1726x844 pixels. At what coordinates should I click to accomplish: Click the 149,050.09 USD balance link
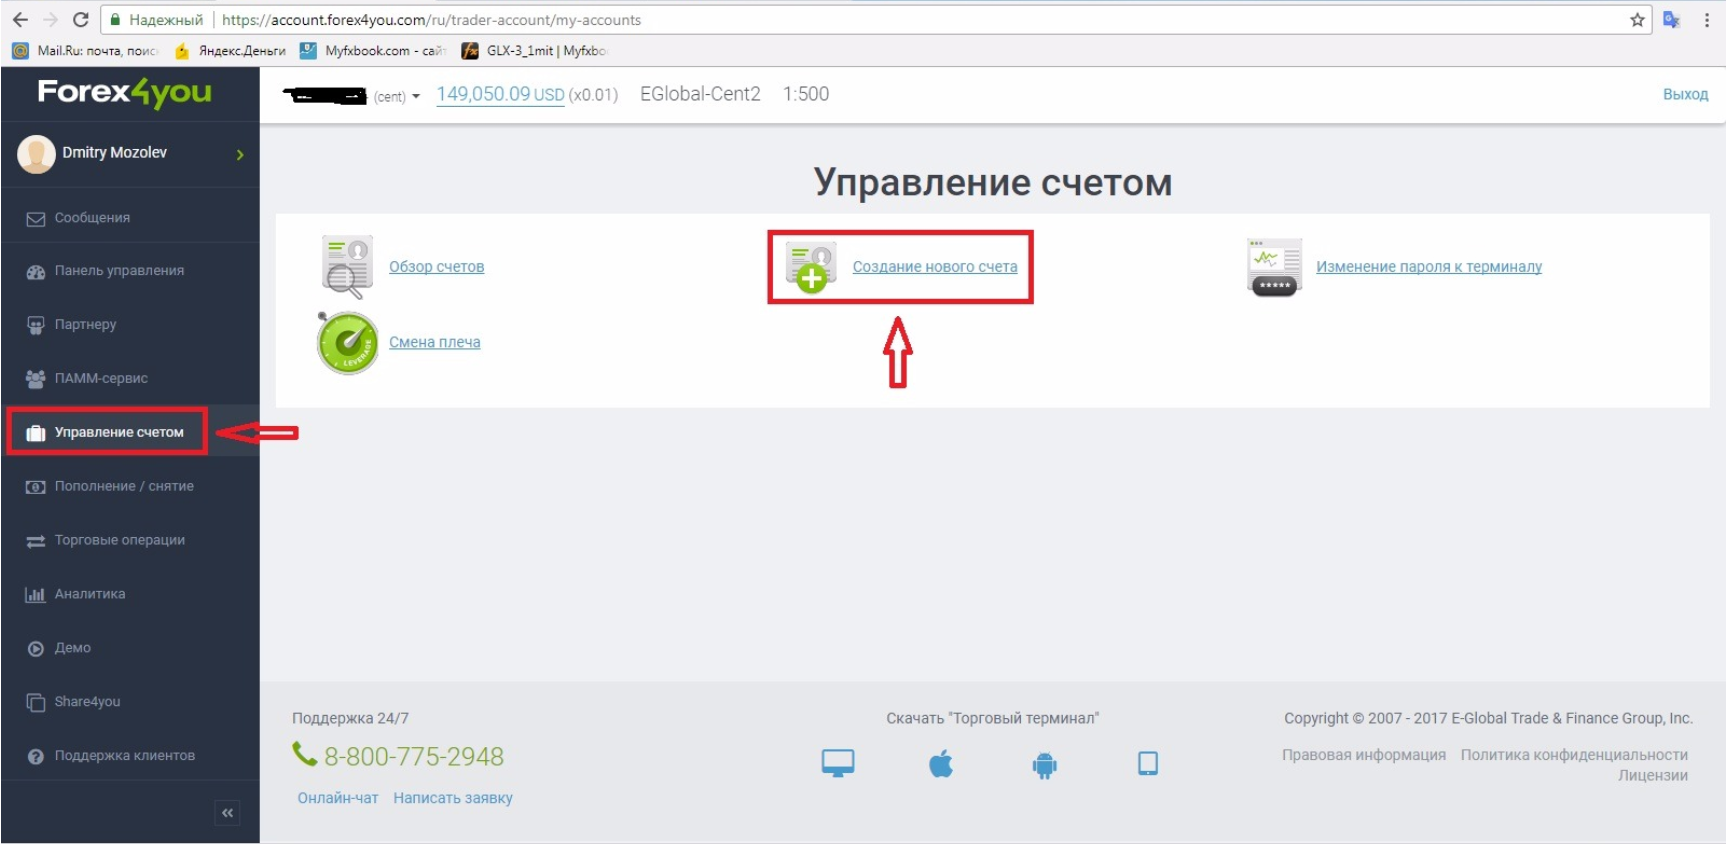(x=501, y=94)
